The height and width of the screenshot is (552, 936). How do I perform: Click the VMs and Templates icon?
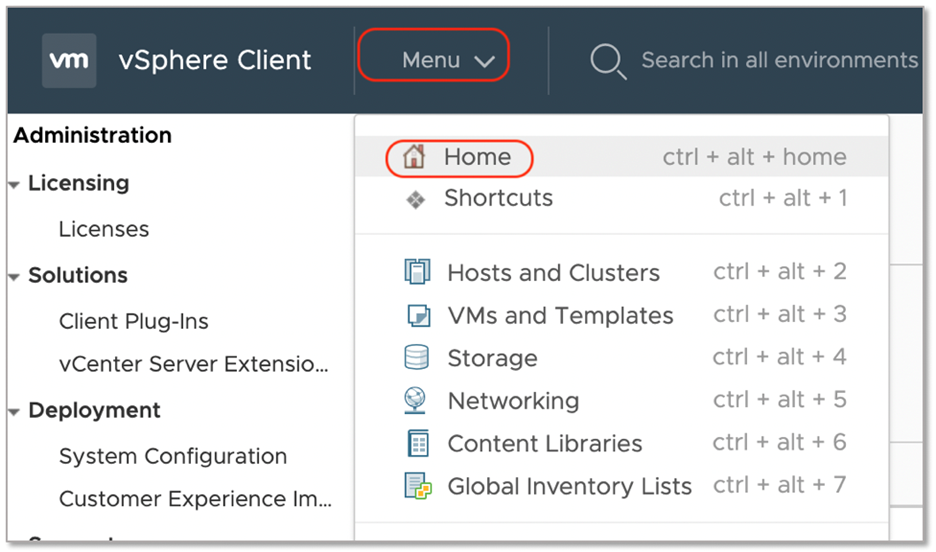[x=418, y=315]
